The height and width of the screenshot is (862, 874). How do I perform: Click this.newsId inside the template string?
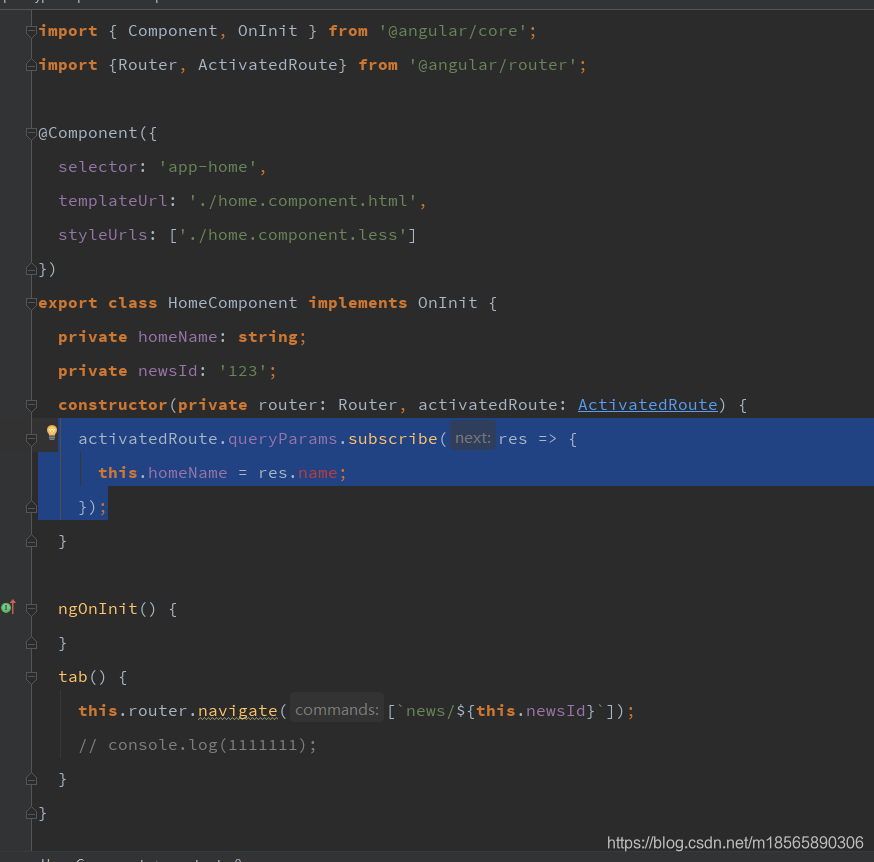click(x=531, y=711)
